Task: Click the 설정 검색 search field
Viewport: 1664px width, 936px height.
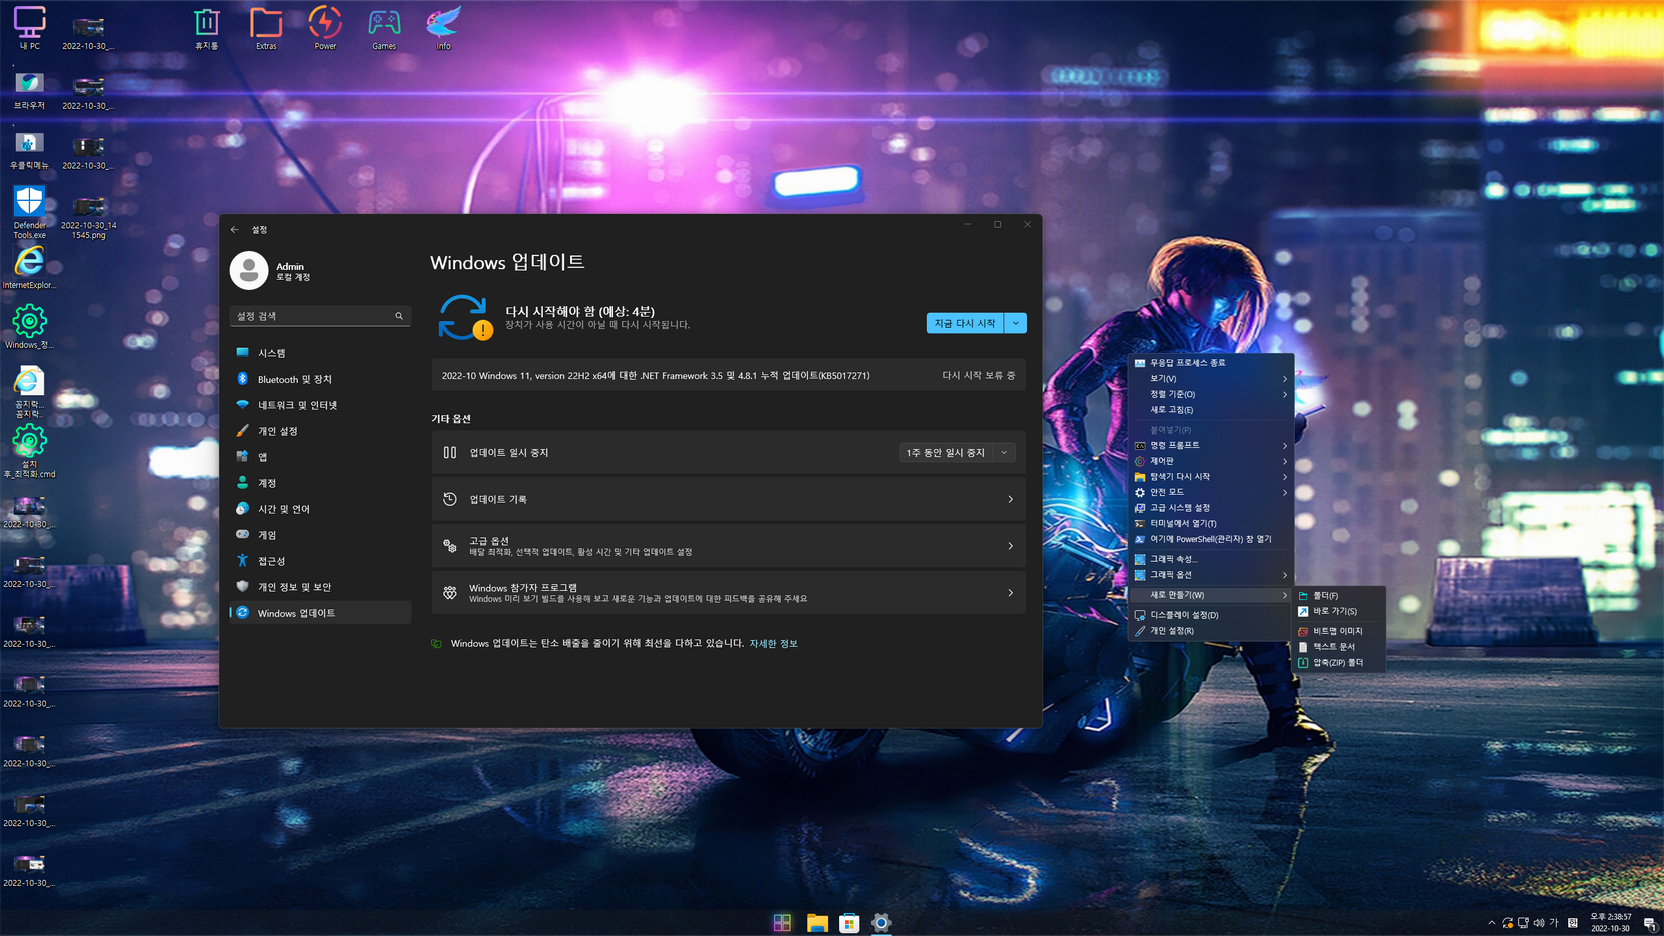Action: [320, 316]
